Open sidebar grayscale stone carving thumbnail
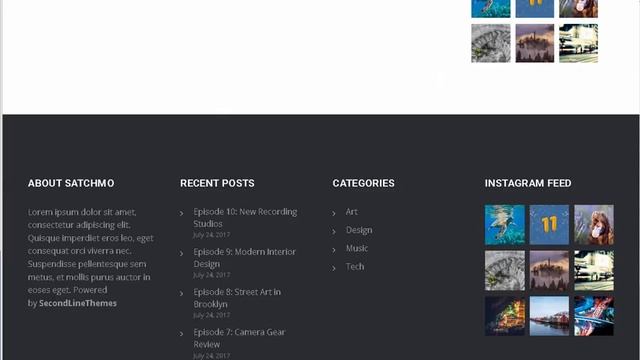The width and height of the screenshot is (640, 360). point(491,43)
